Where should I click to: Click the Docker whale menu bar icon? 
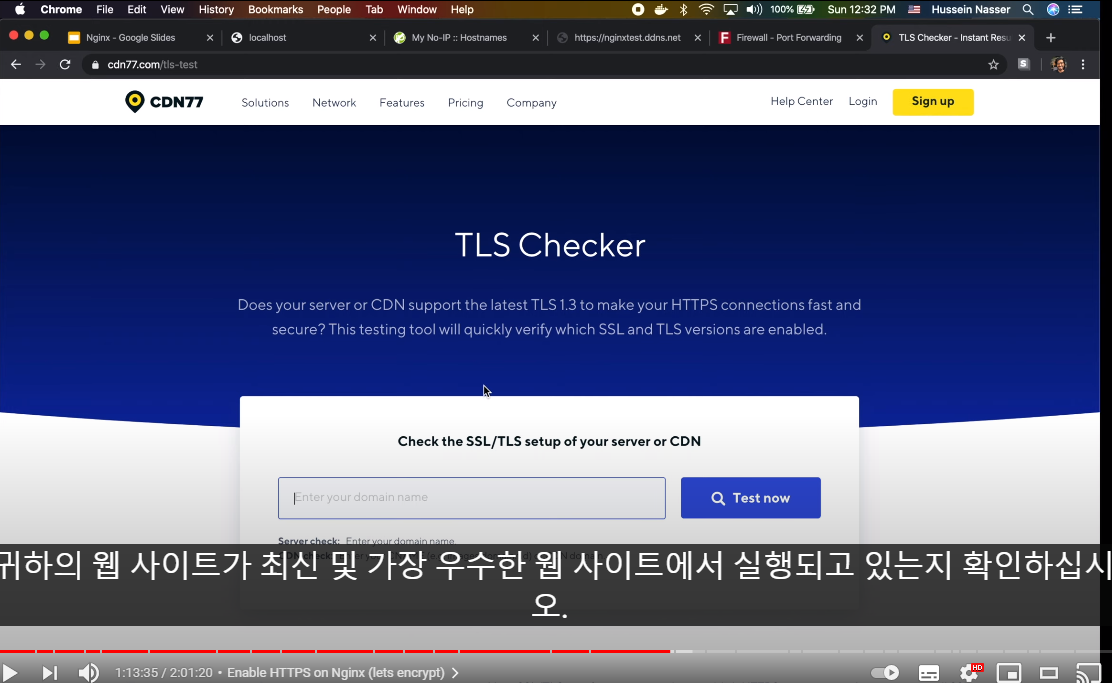pos(661,9)
